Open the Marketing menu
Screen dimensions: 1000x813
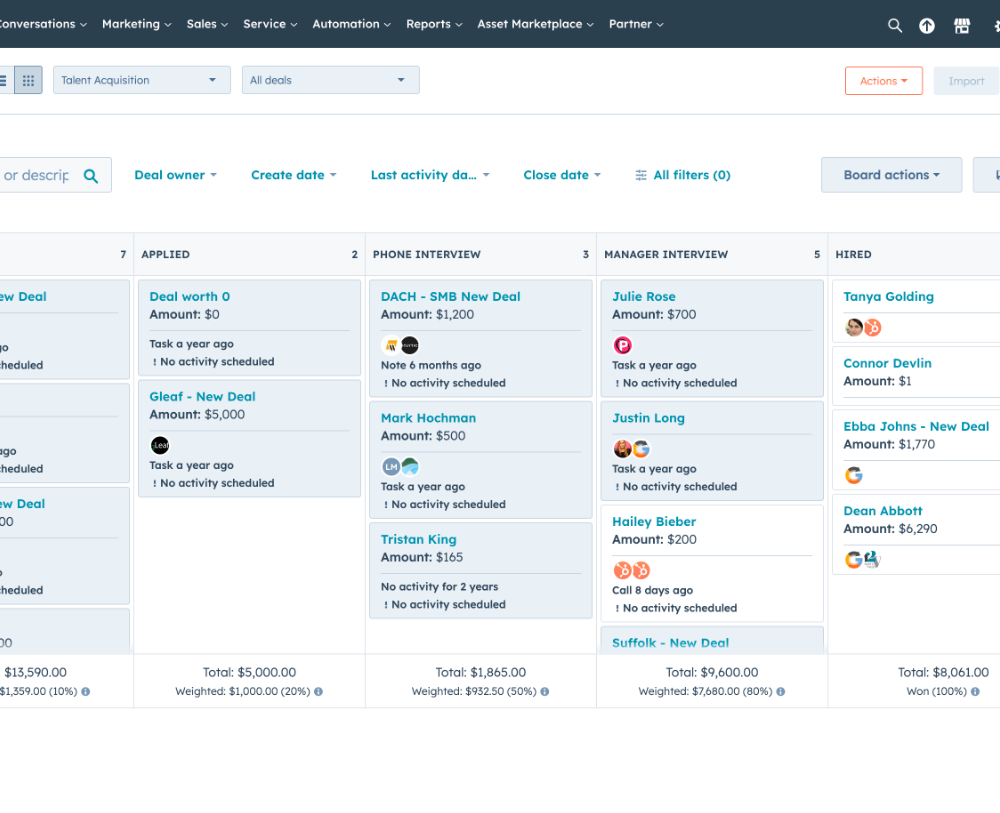(x=136, y=24)
